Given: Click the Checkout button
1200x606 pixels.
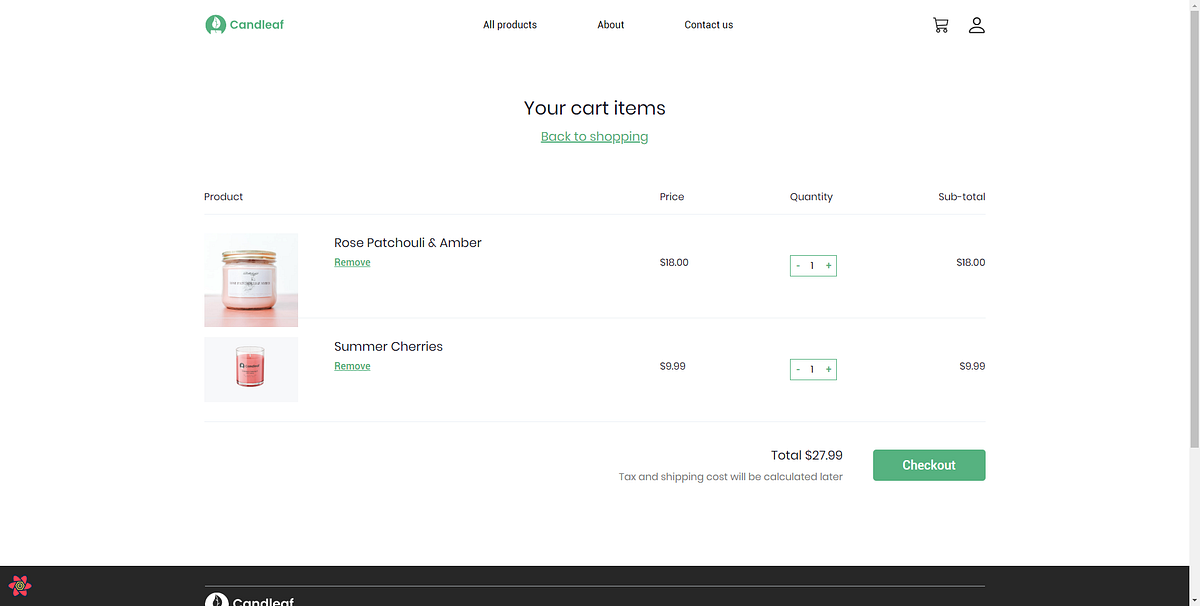Looking at the screenshot, I should click(x=928, y=465).
